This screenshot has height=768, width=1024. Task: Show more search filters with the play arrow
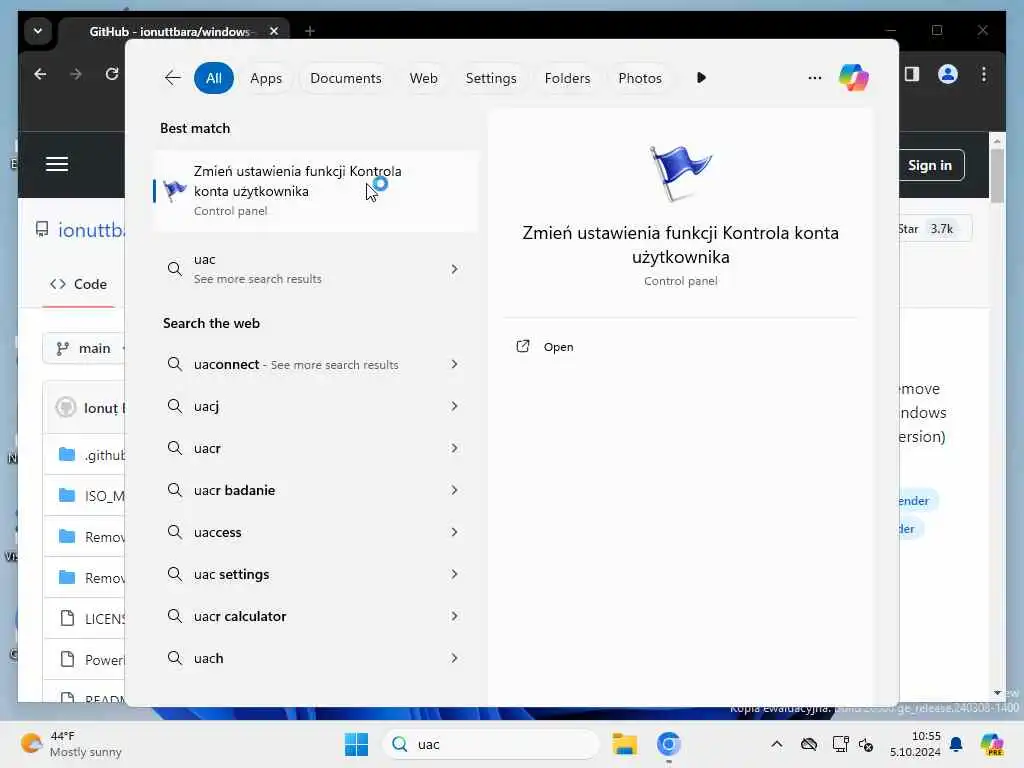pos(701,78)
